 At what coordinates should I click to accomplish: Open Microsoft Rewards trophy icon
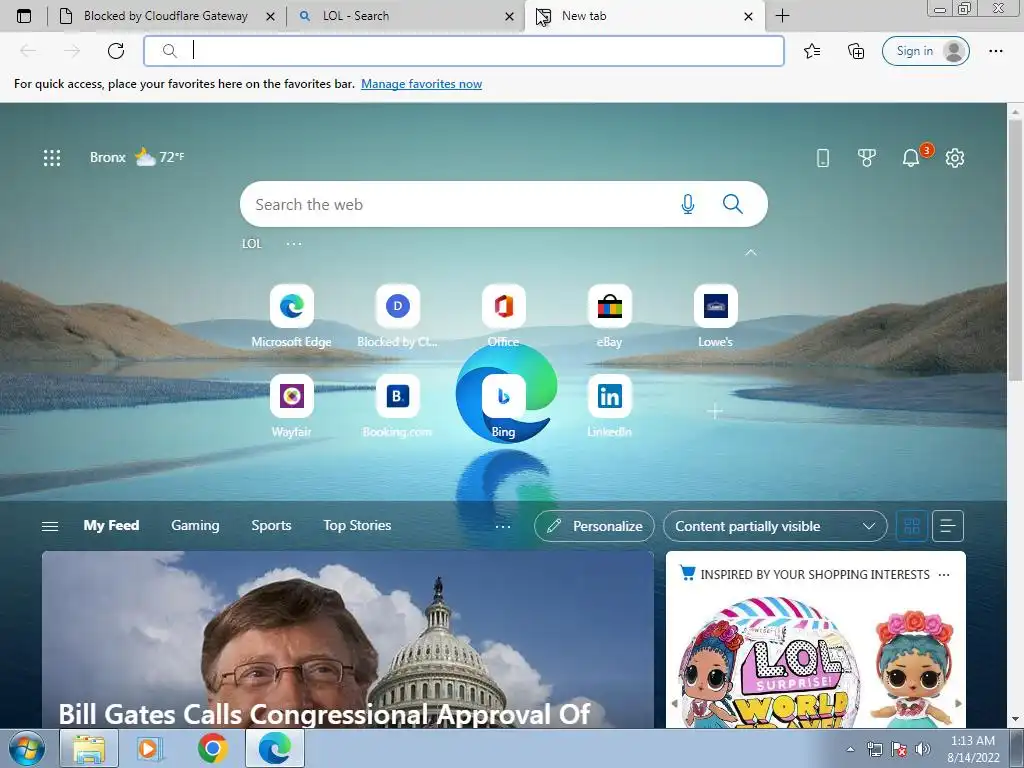pos(867,157)
